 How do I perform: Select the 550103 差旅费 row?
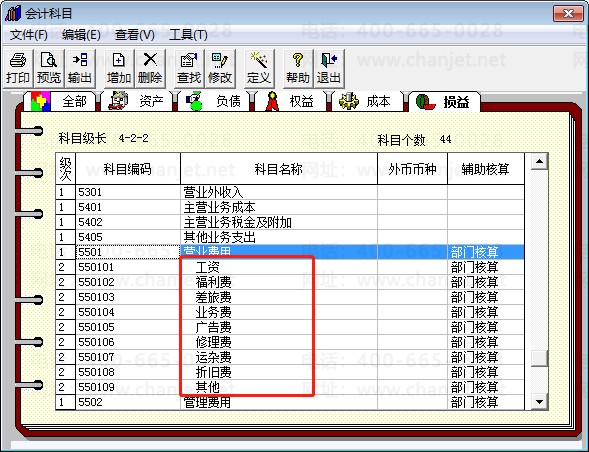tap(290, 297)
